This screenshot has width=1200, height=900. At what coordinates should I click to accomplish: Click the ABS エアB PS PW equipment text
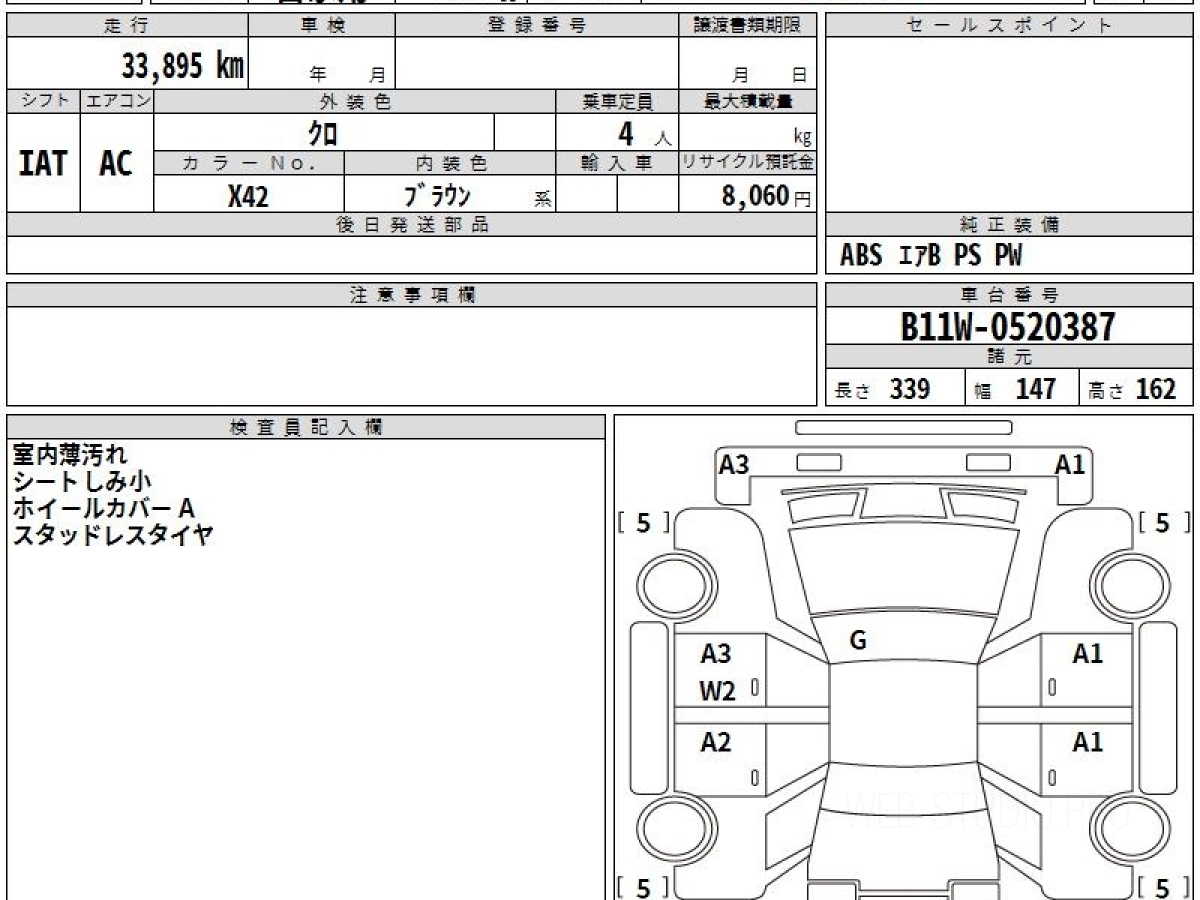tap(931, 256)
